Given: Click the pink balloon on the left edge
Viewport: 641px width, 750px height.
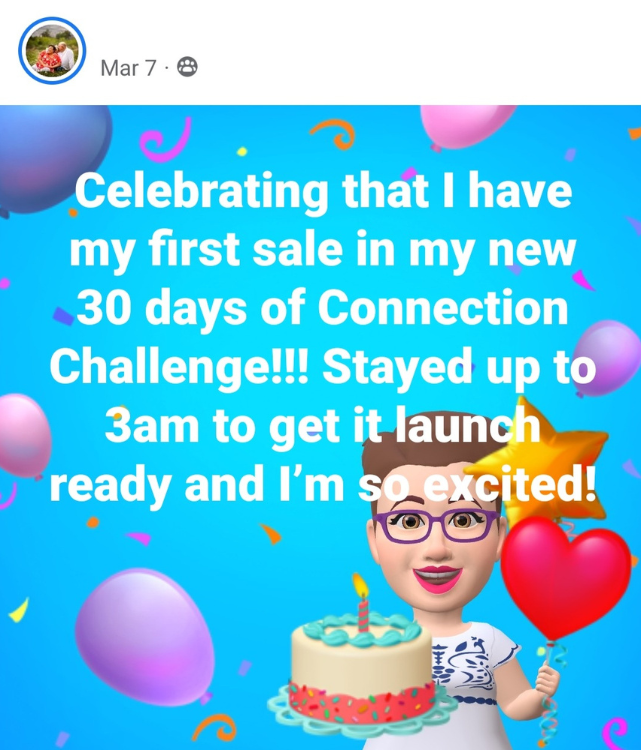Looking at the screenshot, I should 24,436.
